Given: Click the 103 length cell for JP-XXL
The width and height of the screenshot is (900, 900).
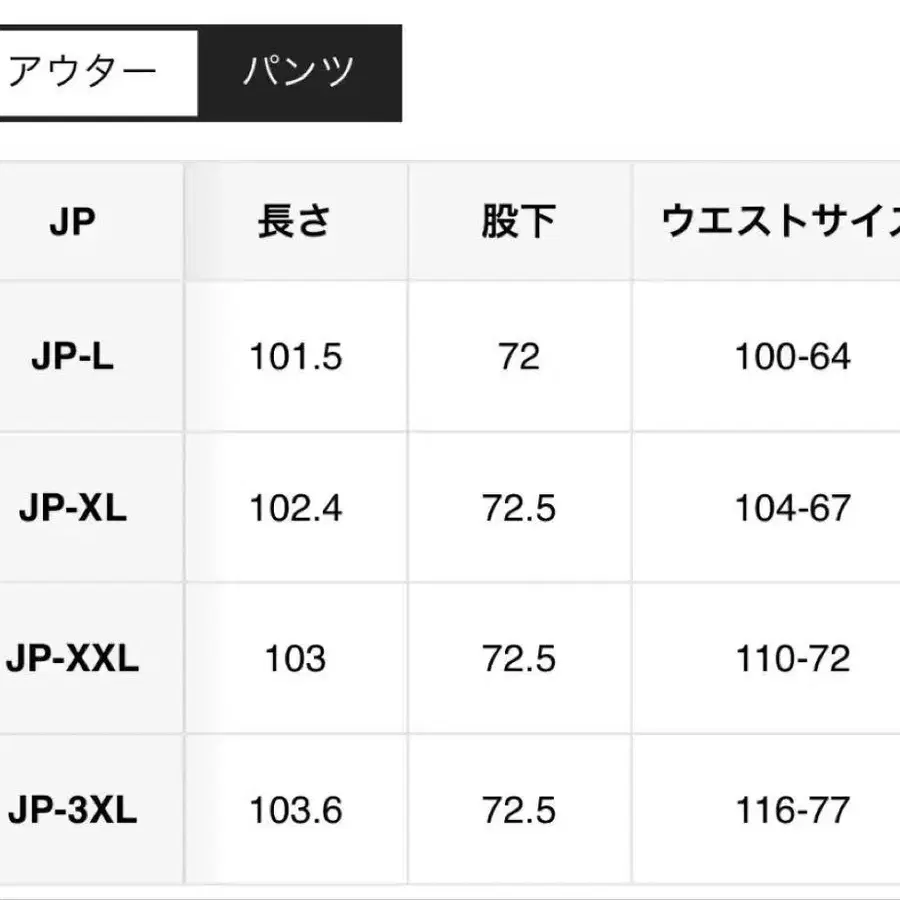Looking at the screenshot, I should 295,659.
